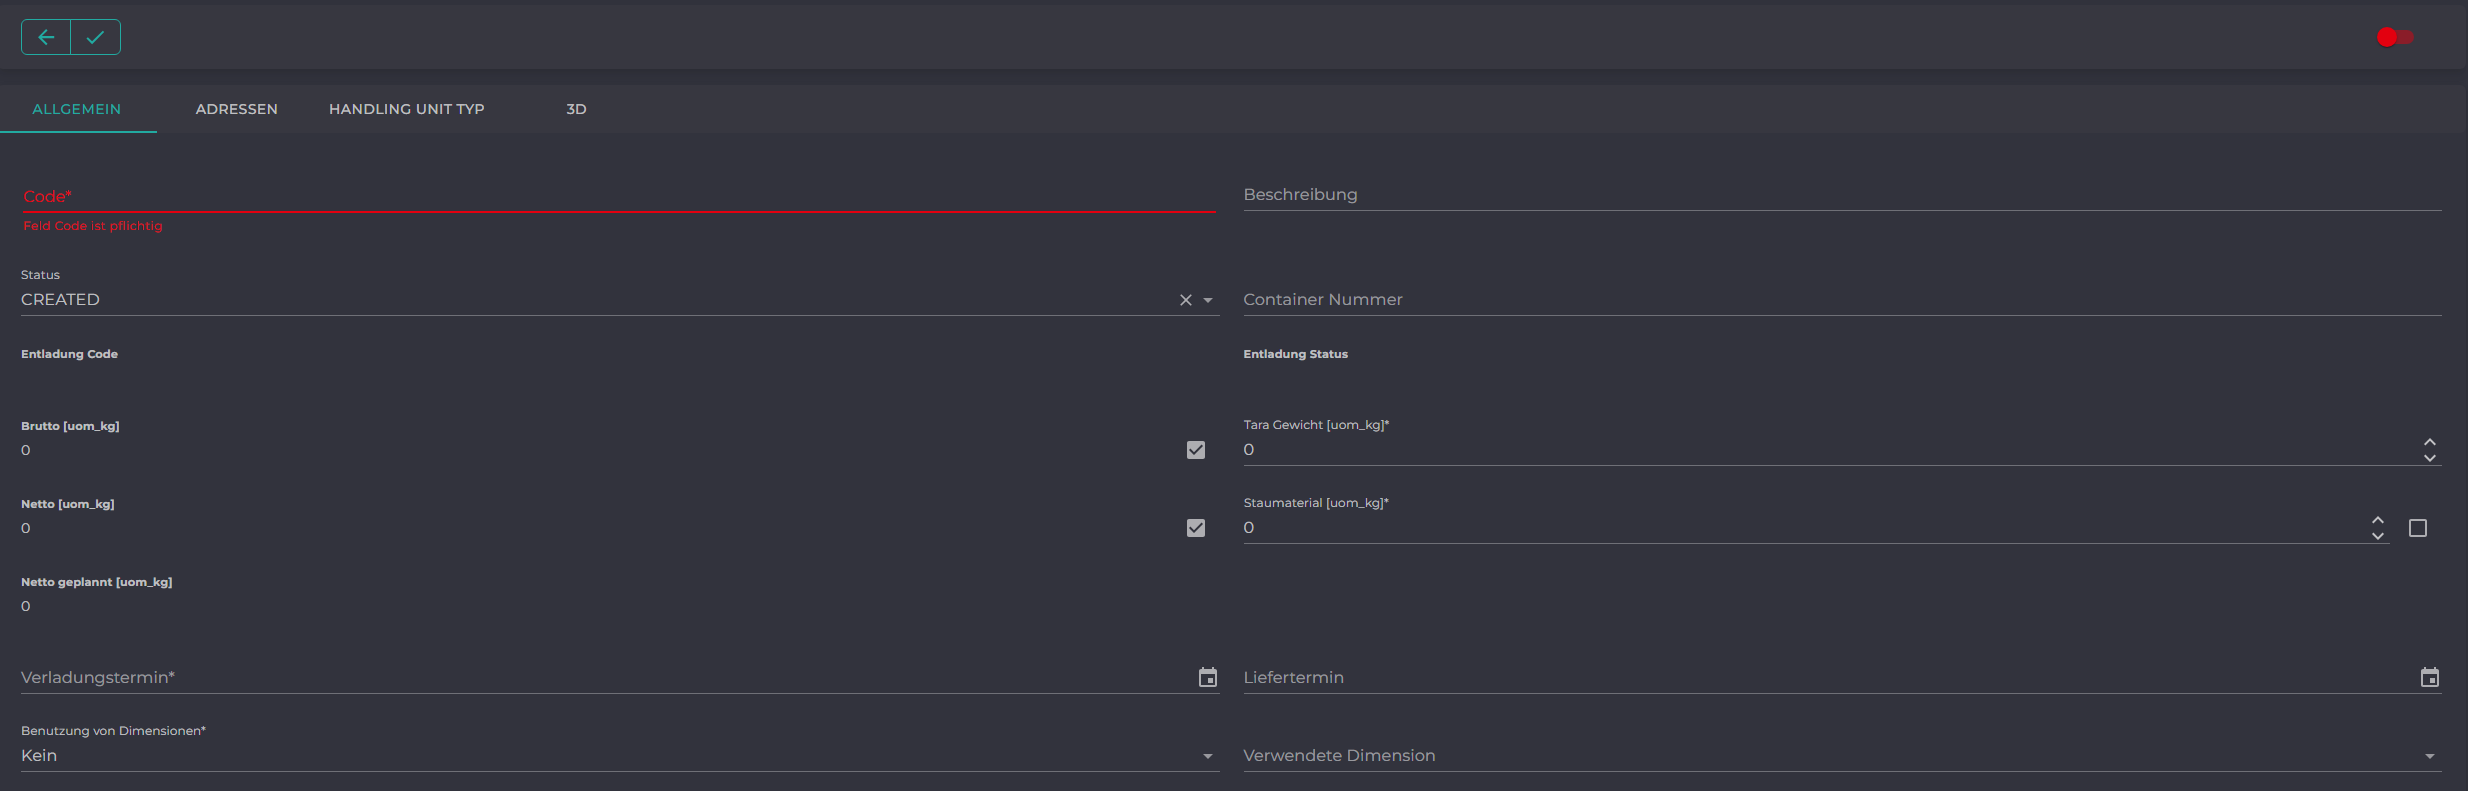Clear the Status field with the X icon
2468x791 pixels.
click(x=1186, y=300)
